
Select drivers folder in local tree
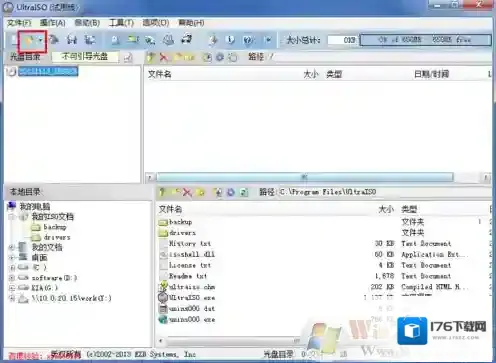click(x=57, y=237)
